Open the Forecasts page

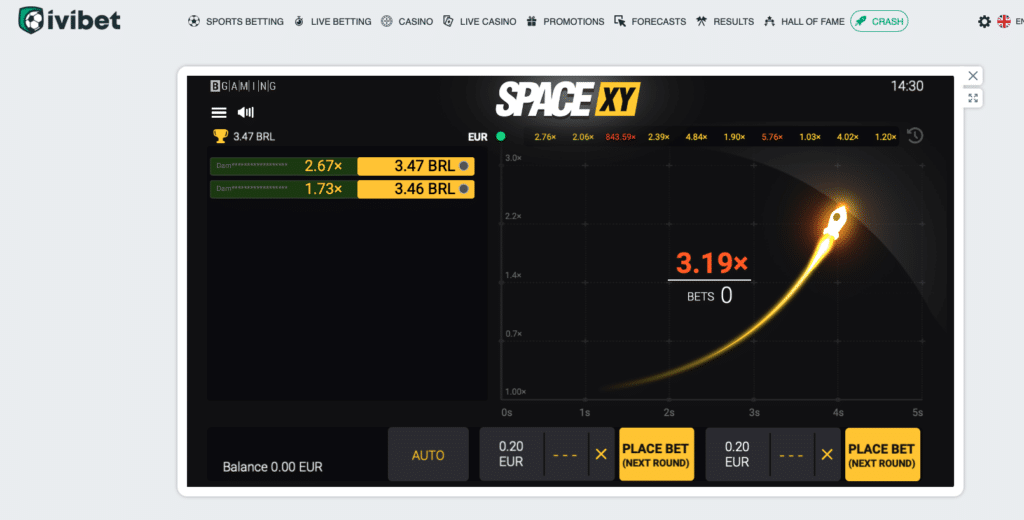coord(650,22)
